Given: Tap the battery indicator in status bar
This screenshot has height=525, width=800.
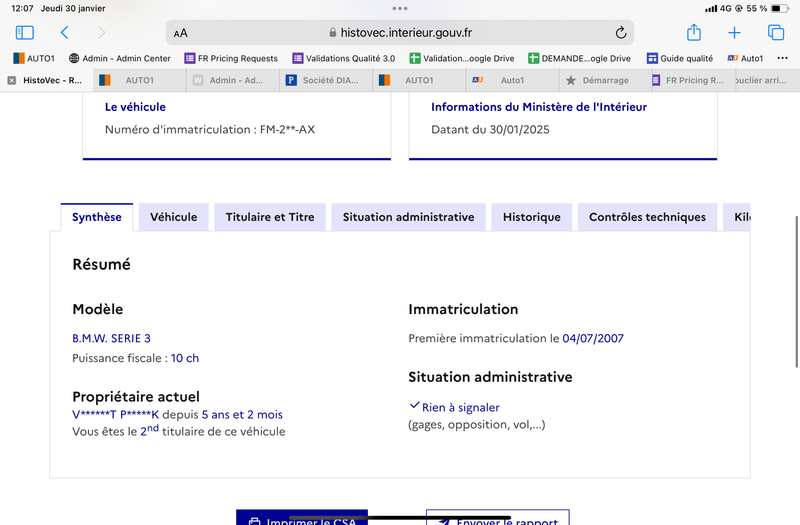Looking at the screenshot, I should pyautogui.click(x=780, y=8).
